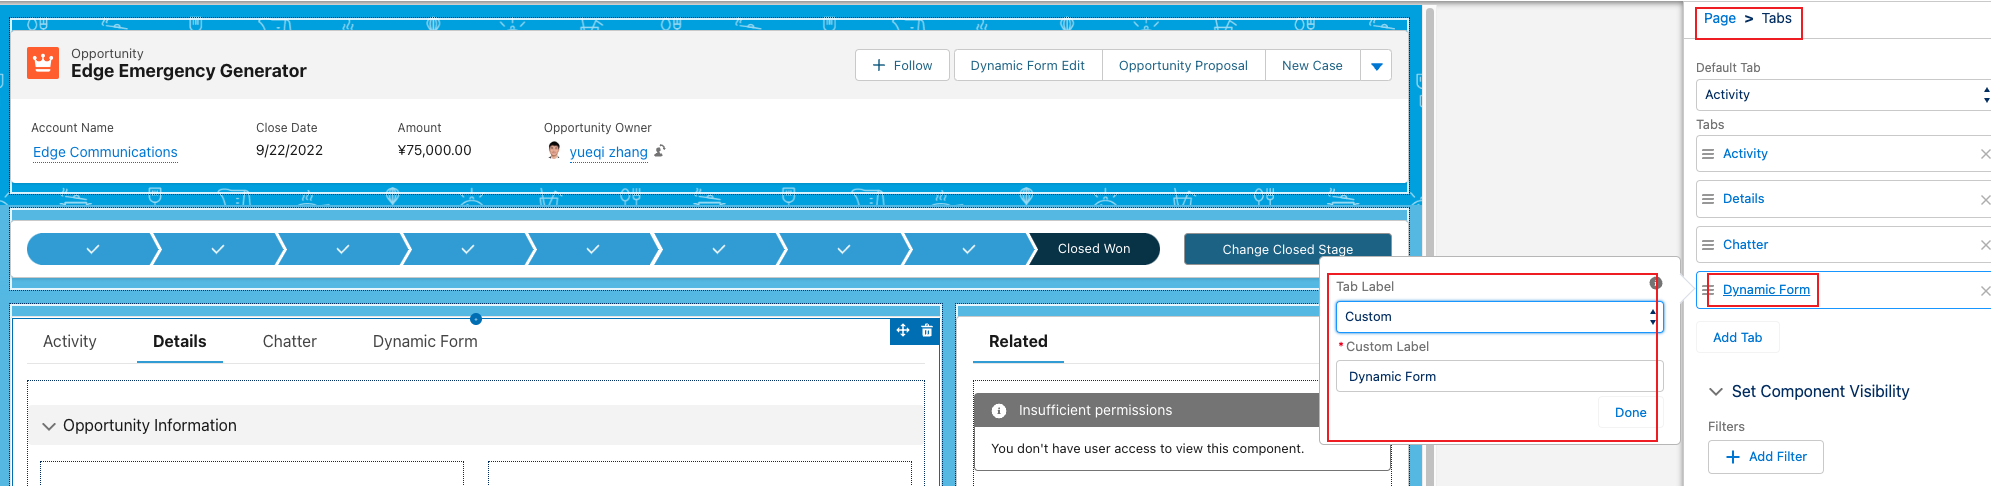The image size is (1991, 486).
Task: Grab the drag handle of the Dynamic Form row
Action: (x=1708, y=290)
